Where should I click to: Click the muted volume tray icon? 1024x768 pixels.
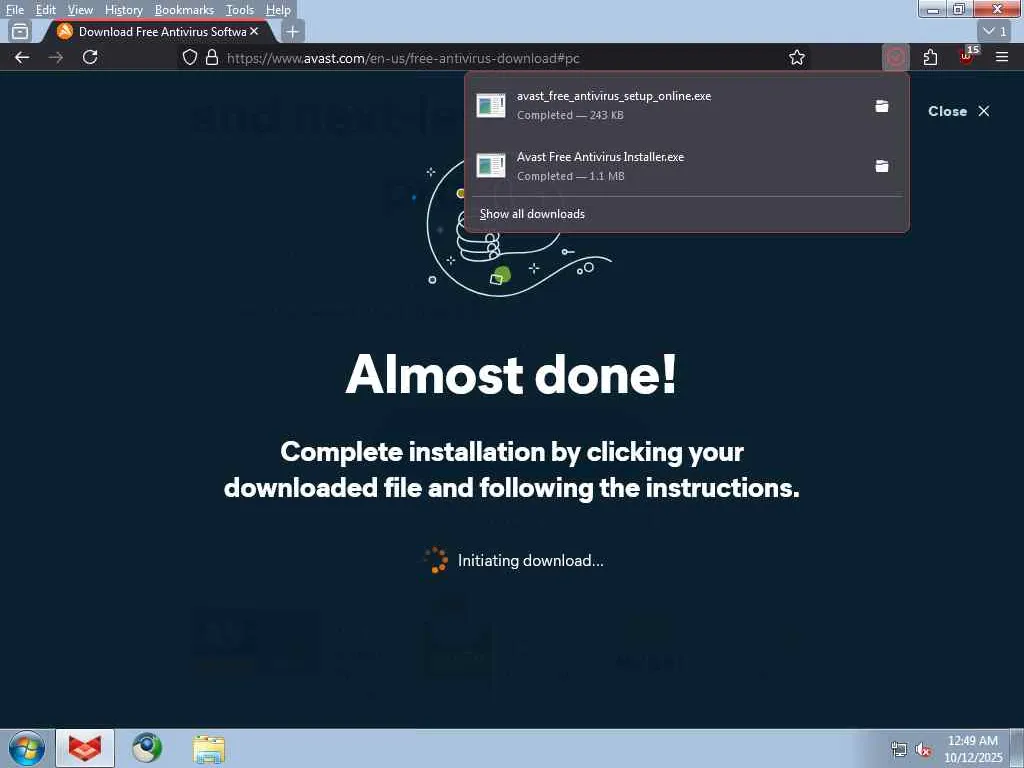point(923,750)
